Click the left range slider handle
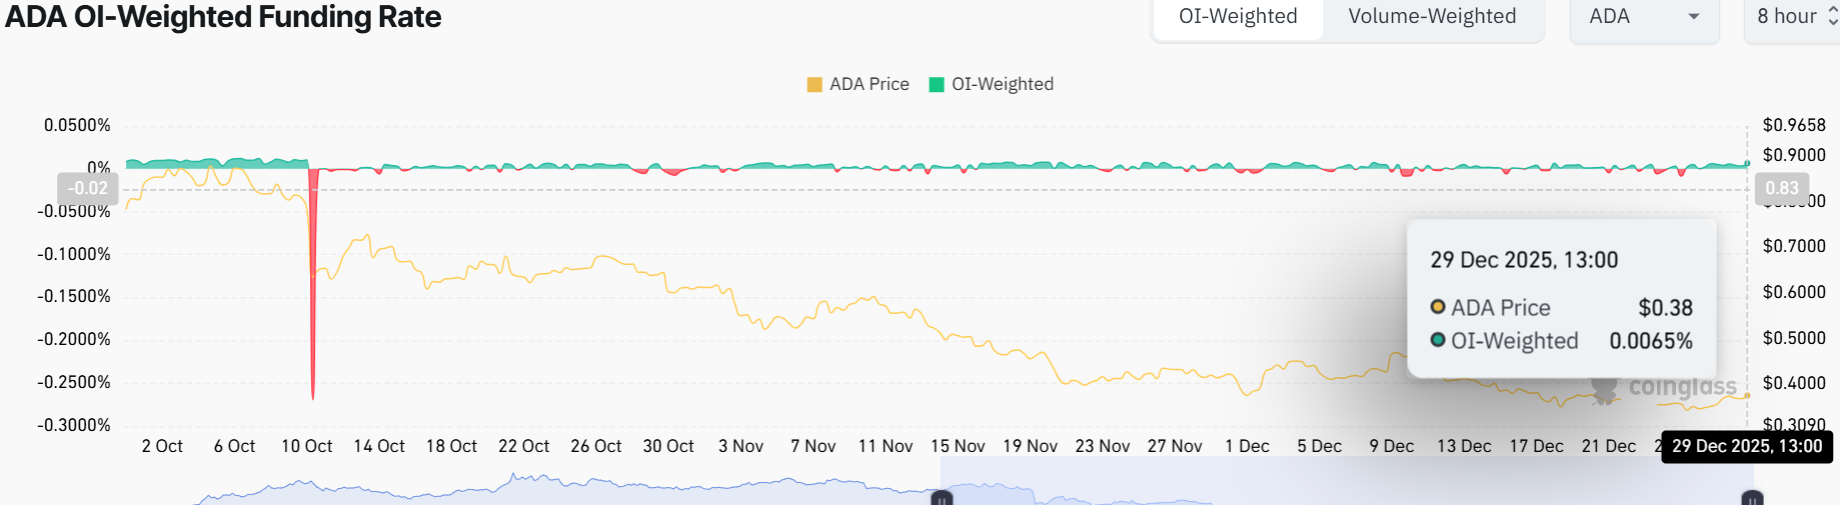The height and width of the screenshot is (505, 1840). 942,497
